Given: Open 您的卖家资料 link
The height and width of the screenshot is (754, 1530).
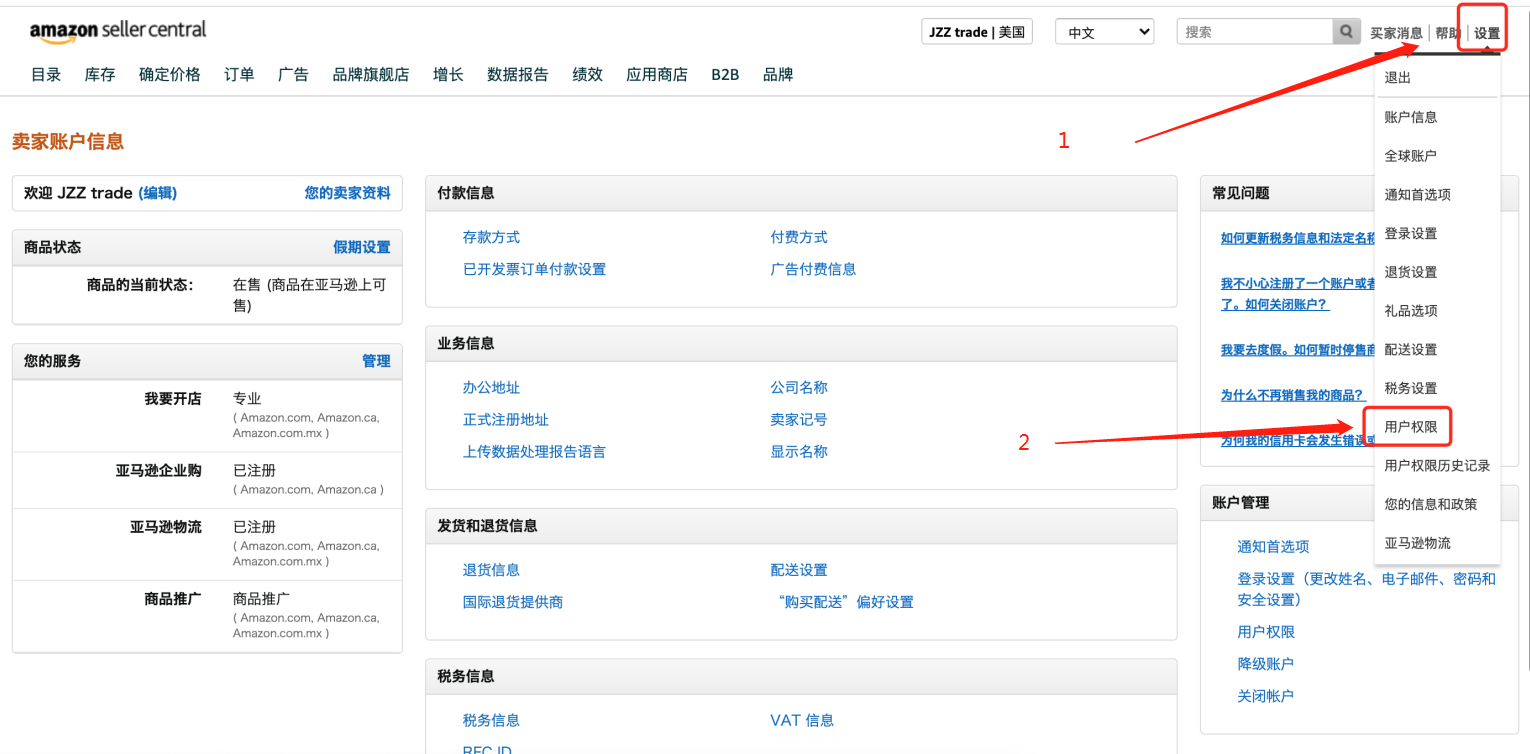Looking at the screenshot, I should pos(348,193).
